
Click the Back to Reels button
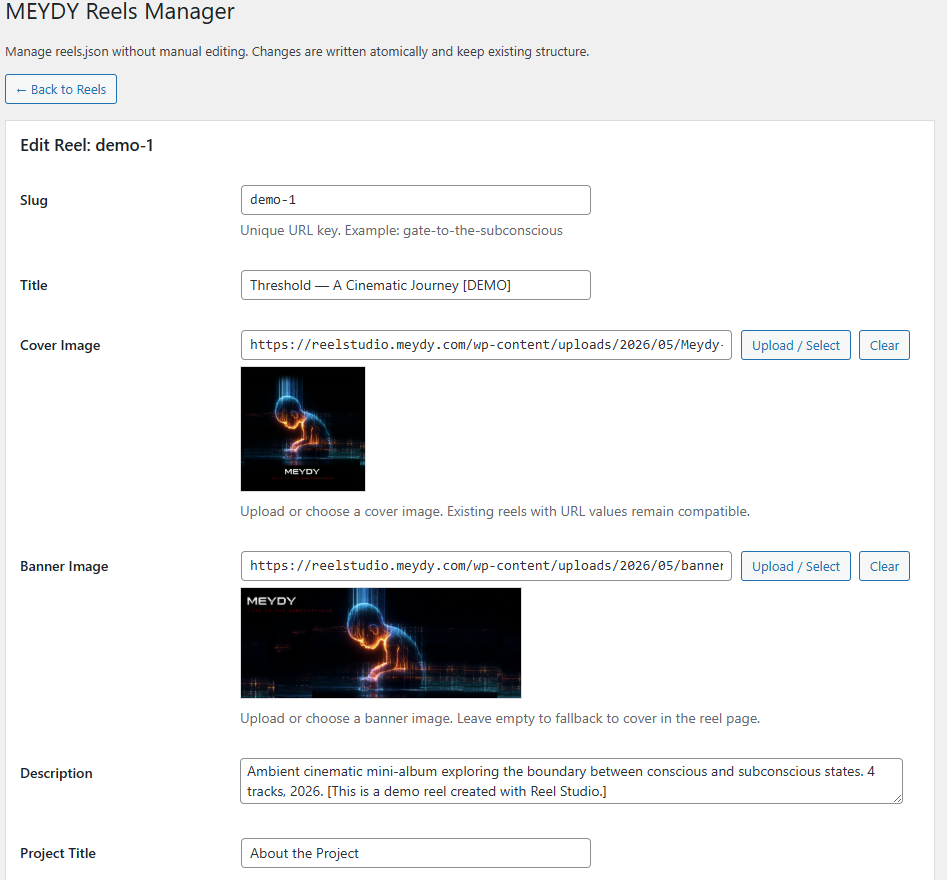click(x=61, y=89)
